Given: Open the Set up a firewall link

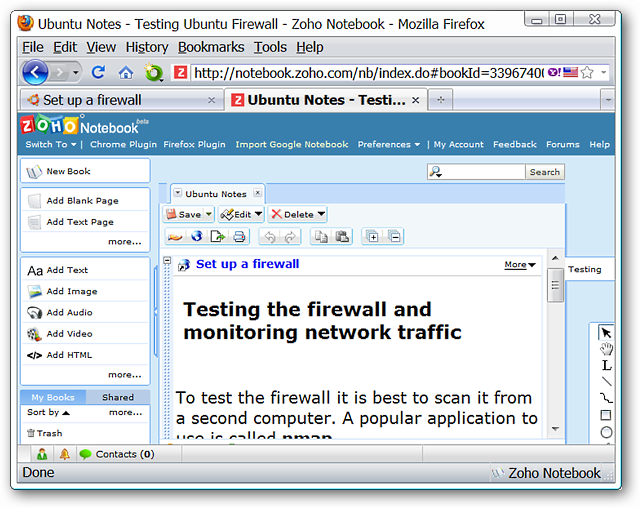Looking at the screenshot, I should (247, 264).
